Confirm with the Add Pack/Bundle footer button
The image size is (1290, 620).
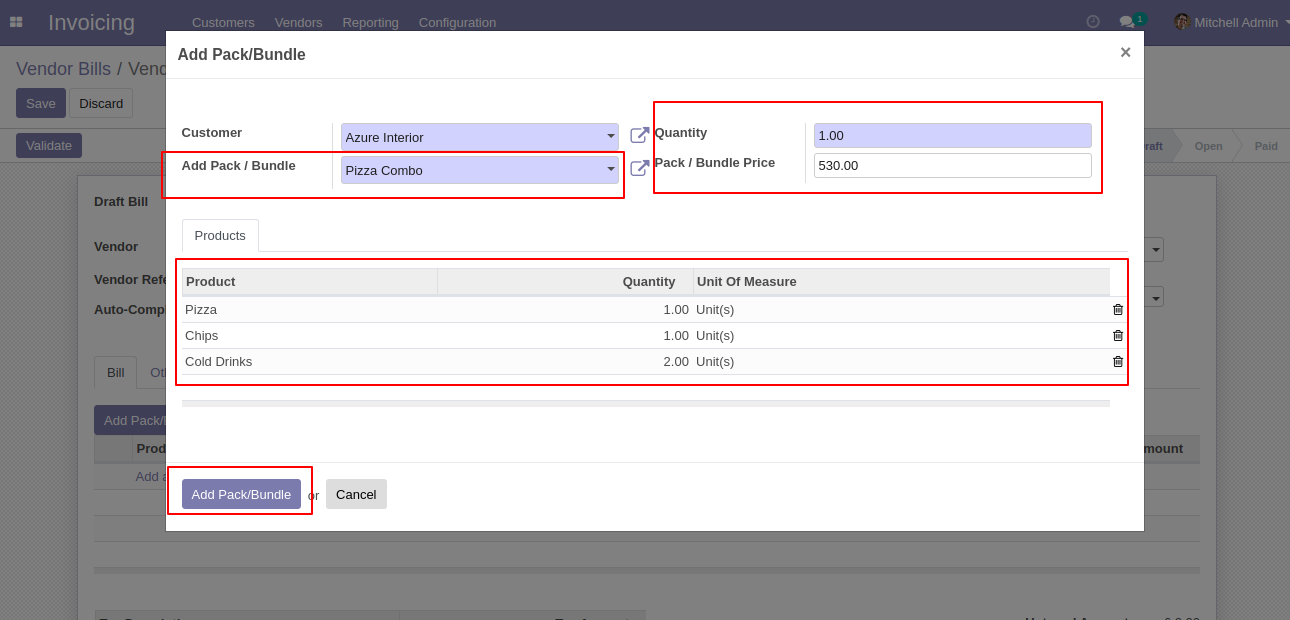coord(241,494)
